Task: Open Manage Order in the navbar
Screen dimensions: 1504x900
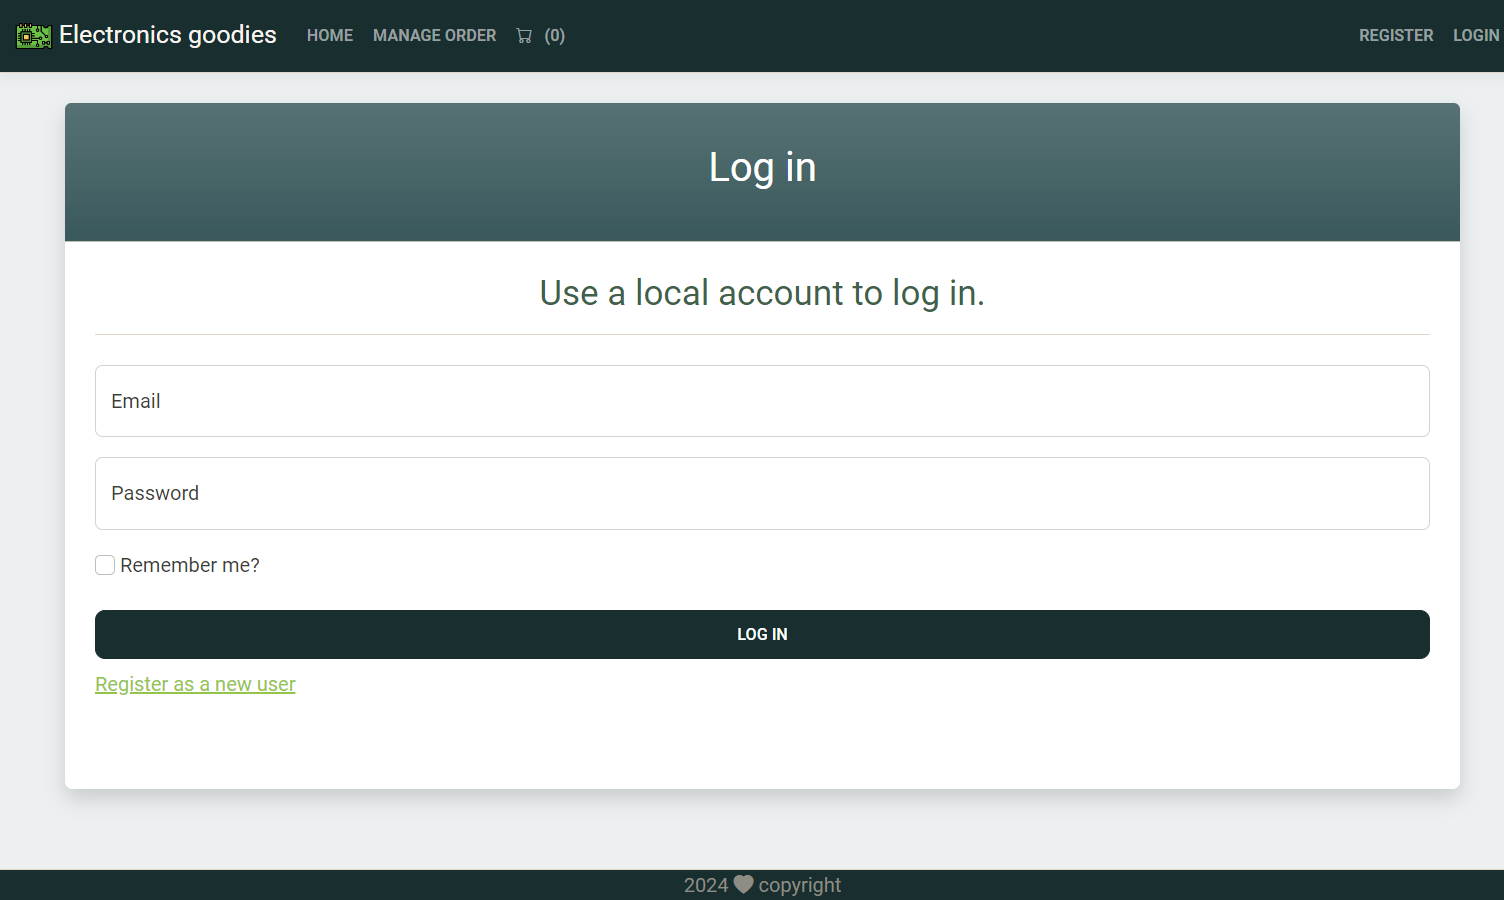Action: pyautogui.click(x=434, y=36)
